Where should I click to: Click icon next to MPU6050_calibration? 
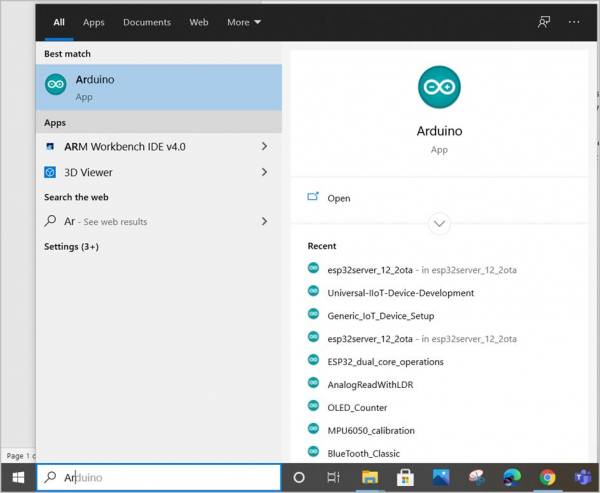313,429
